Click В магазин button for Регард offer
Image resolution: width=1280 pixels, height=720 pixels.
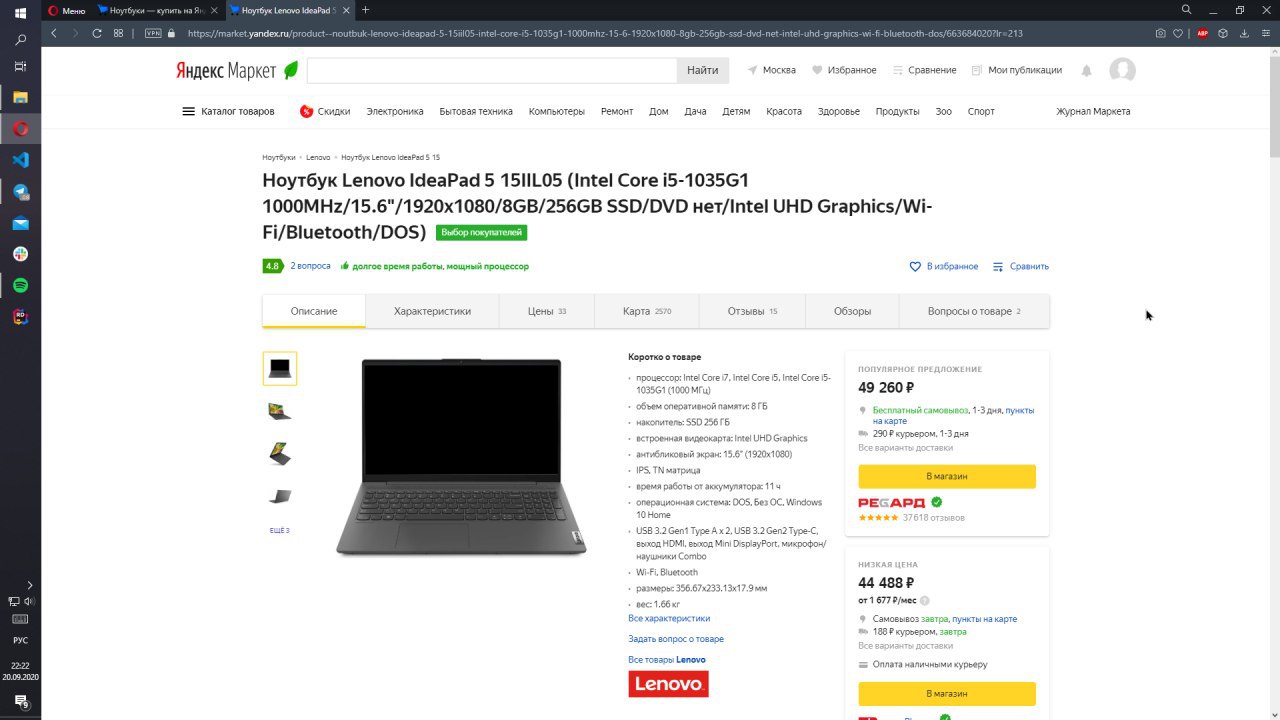(x=947, y=476)
